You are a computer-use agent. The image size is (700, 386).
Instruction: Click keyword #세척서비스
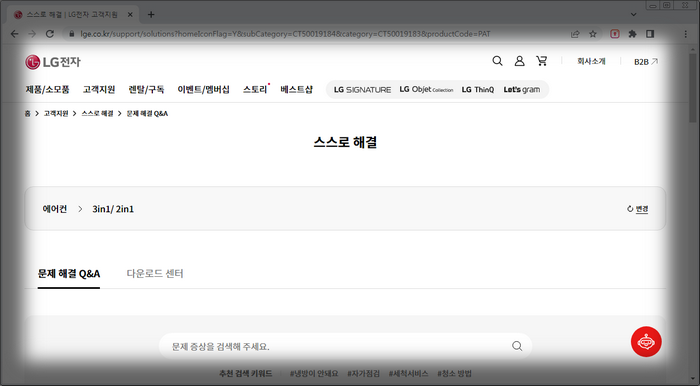[408, 374]
